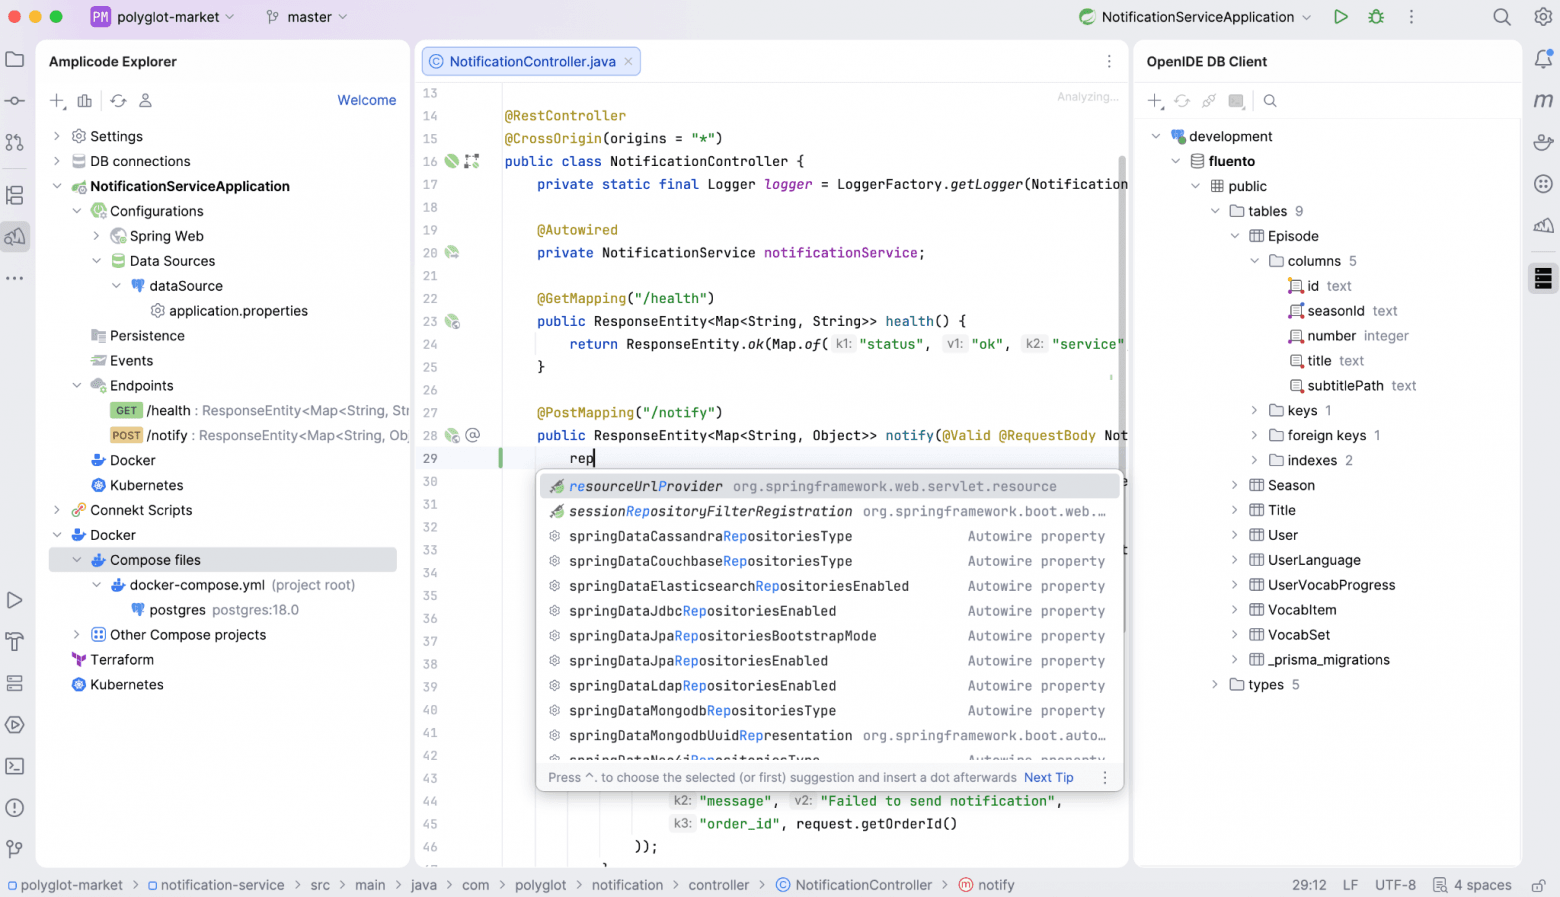
Task: Search in the OpenIDE DB Client
Action: pyautogui.click(x=1270, y=101)
